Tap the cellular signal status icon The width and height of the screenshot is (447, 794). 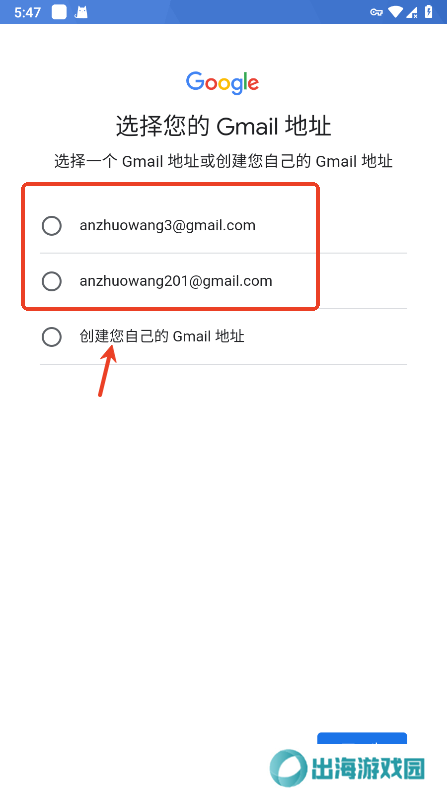click(412, 12)
